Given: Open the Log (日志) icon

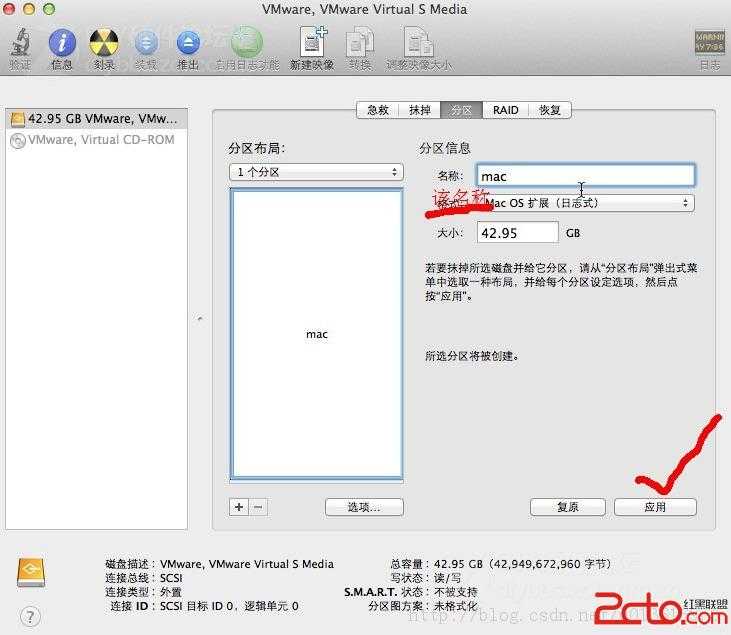Looking at the screenshot, I should (710, 42).
